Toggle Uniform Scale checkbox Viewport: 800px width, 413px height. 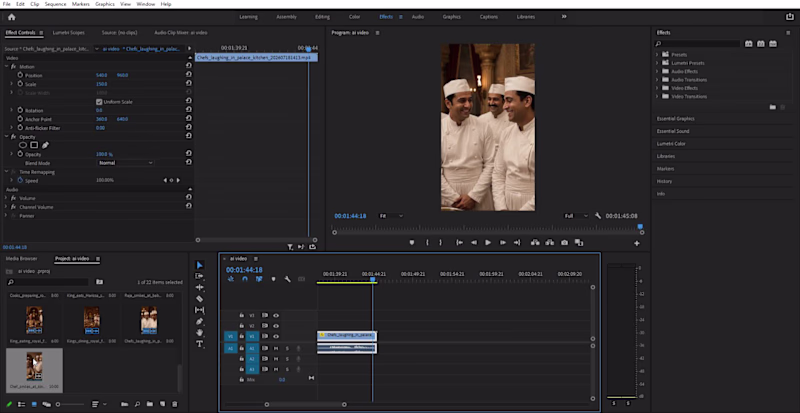pos(99,102)
